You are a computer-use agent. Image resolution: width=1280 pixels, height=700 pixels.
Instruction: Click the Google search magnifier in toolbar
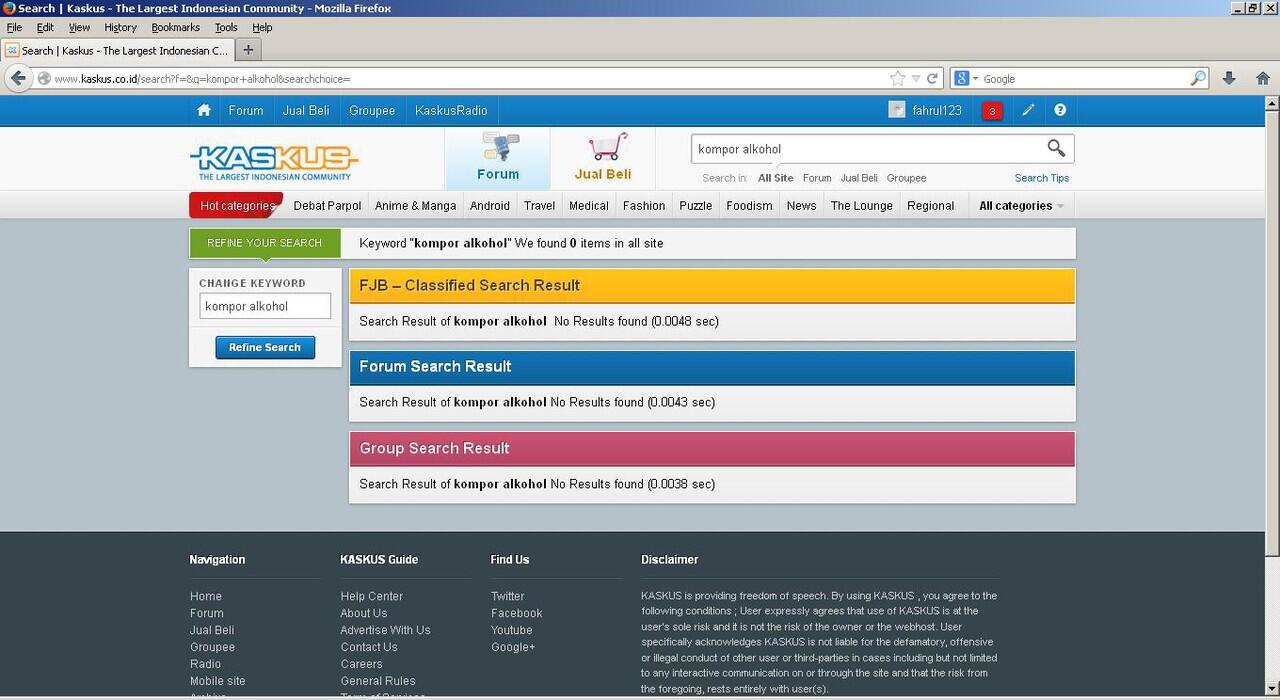coord(1198,78)
